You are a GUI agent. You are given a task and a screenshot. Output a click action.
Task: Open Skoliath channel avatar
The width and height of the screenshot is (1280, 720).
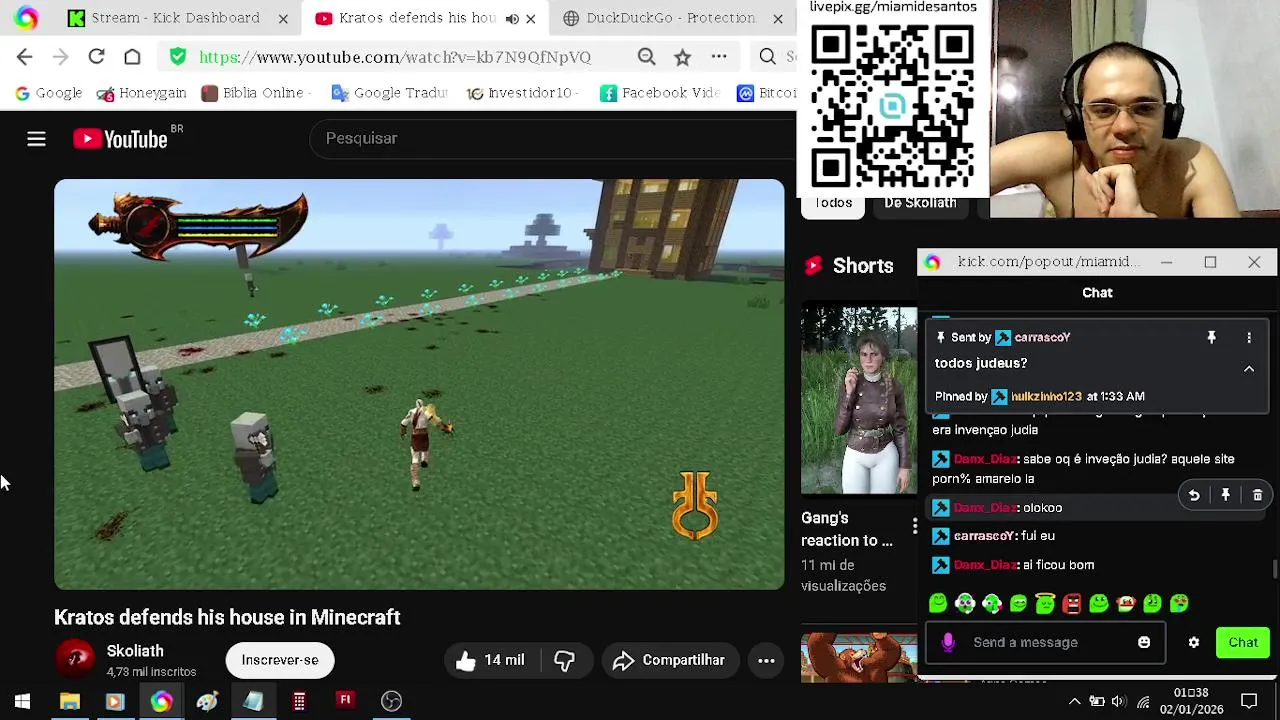pos(75,660)
